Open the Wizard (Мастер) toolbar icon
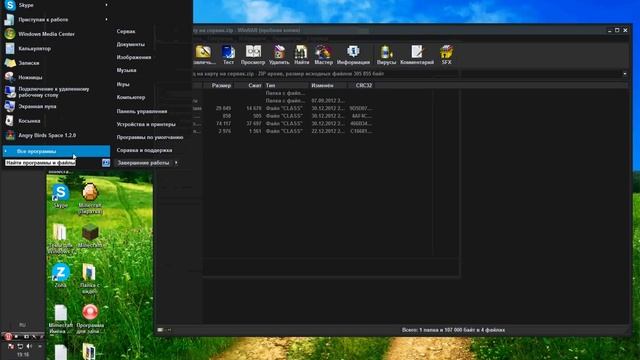 [323, 55]
